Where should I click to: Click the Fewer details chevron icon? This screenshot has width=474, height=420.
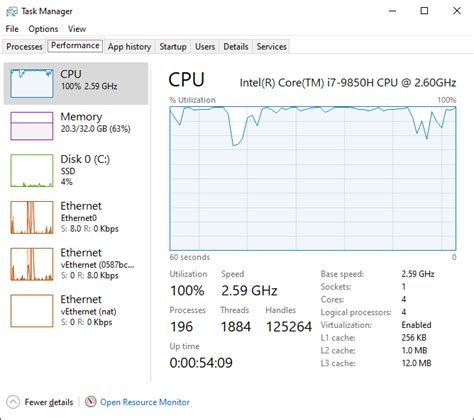coord(13,402)
